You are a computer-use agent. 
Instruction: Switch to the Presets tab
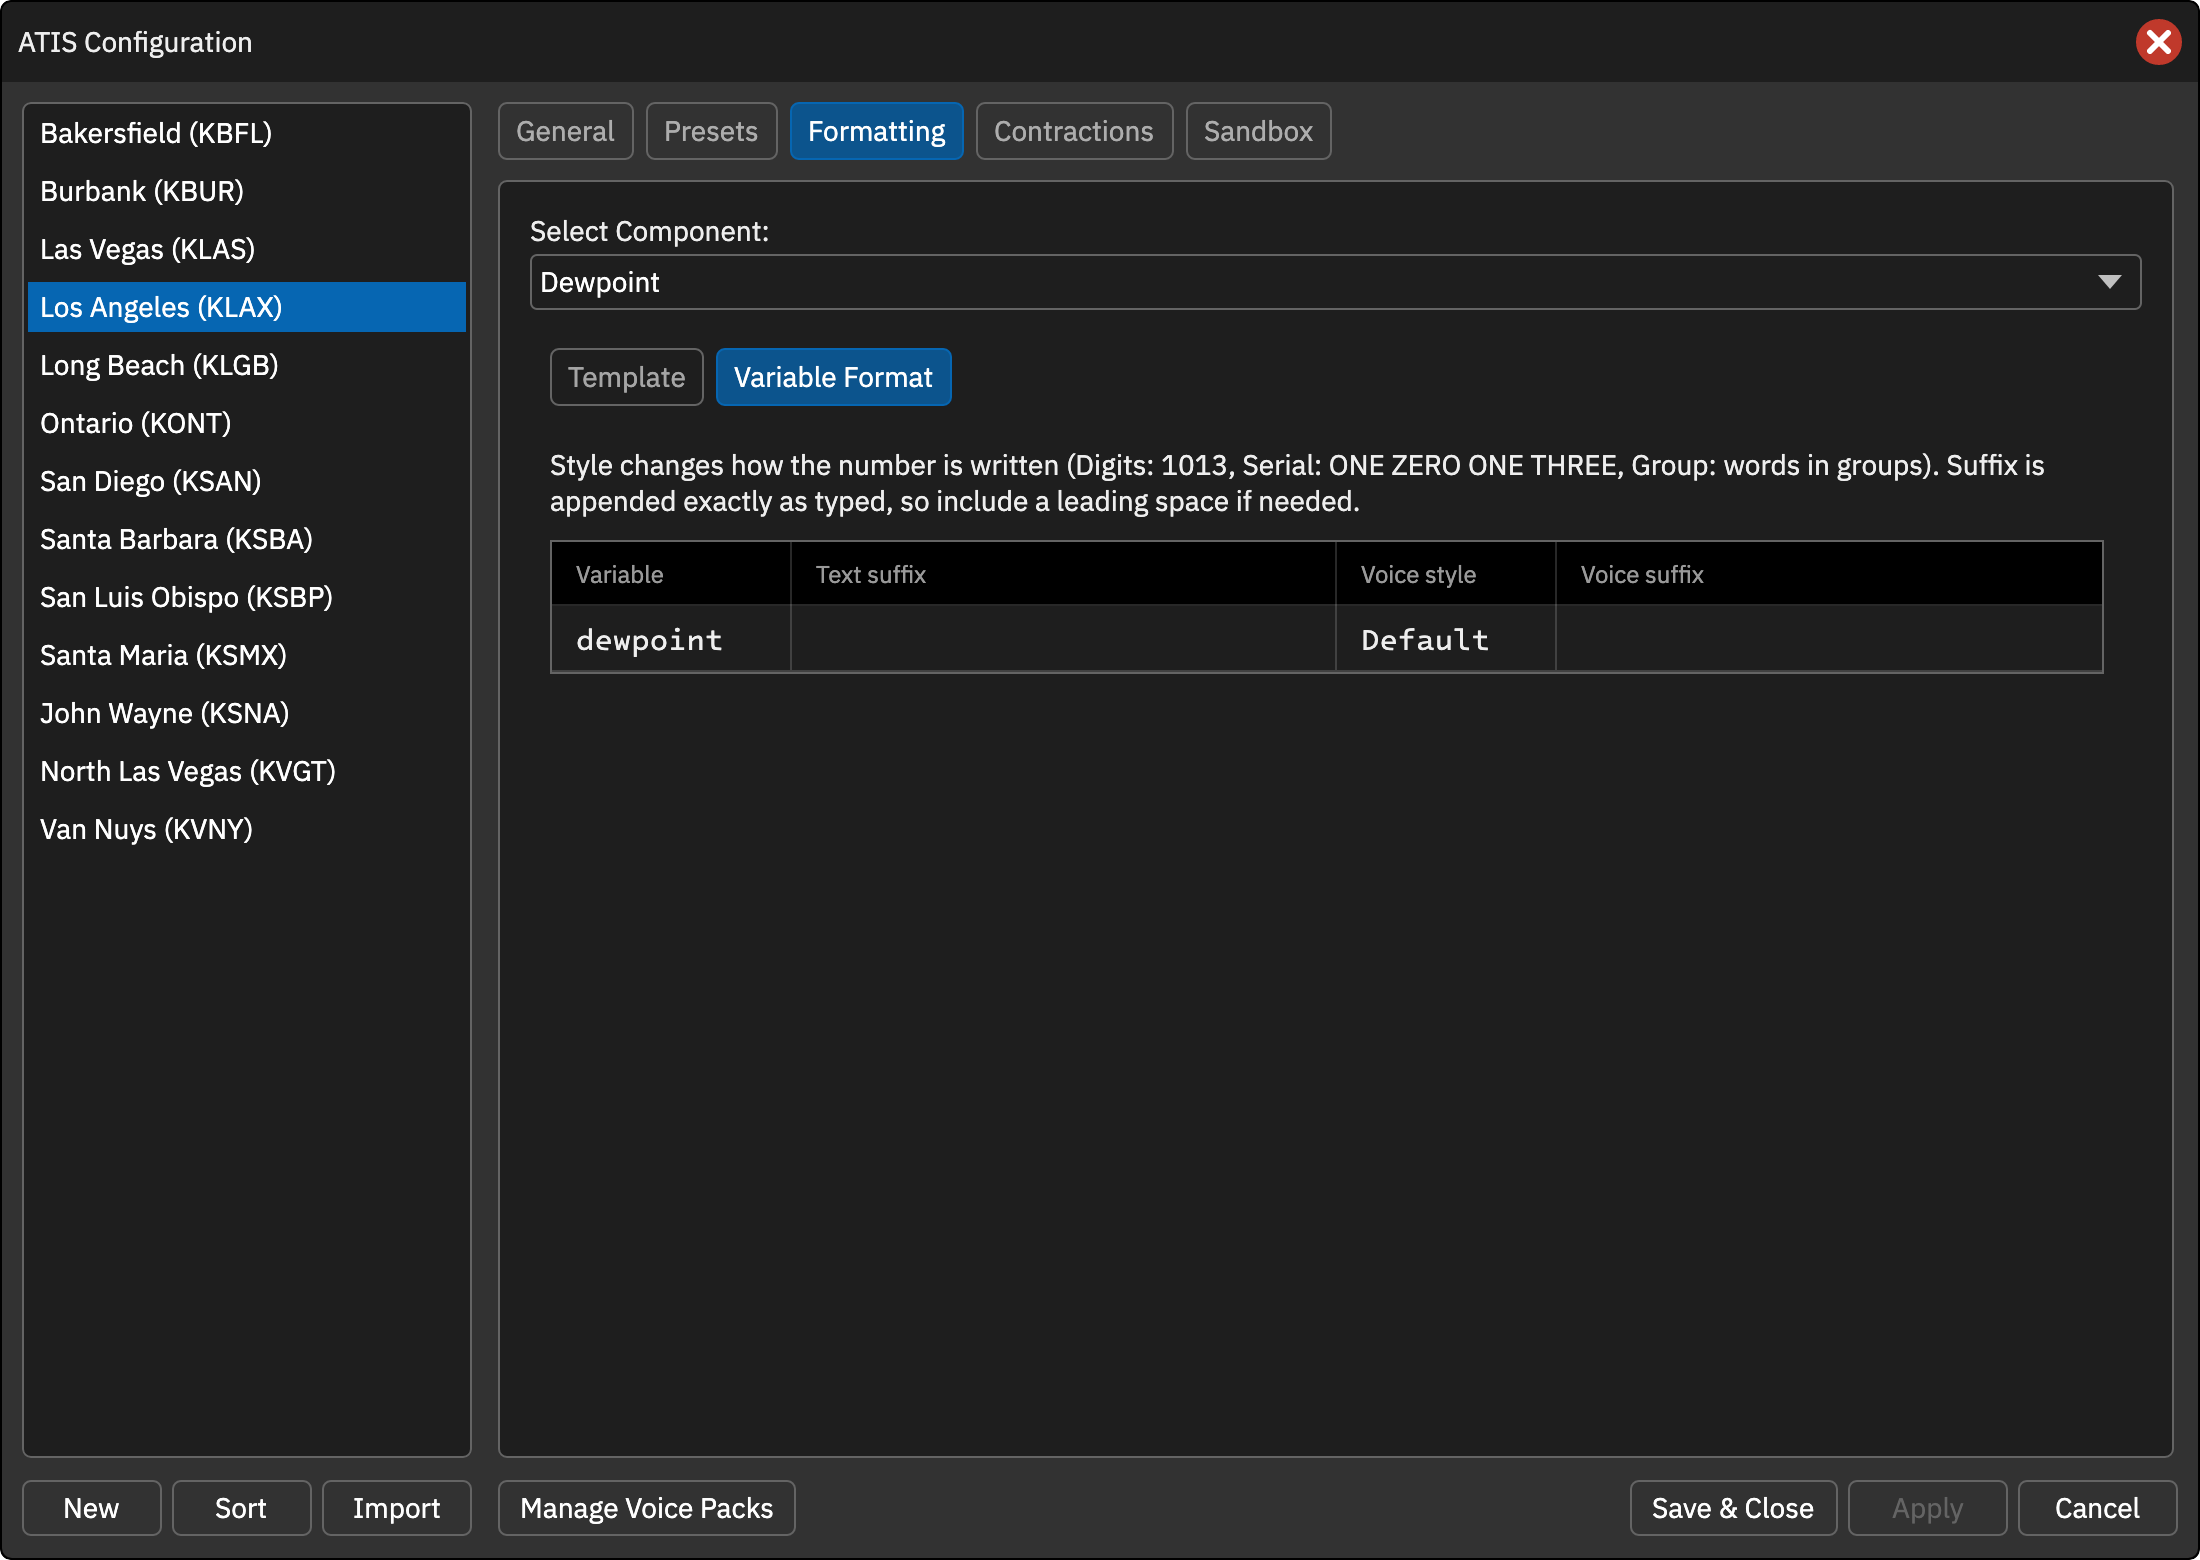pos(711,131)
